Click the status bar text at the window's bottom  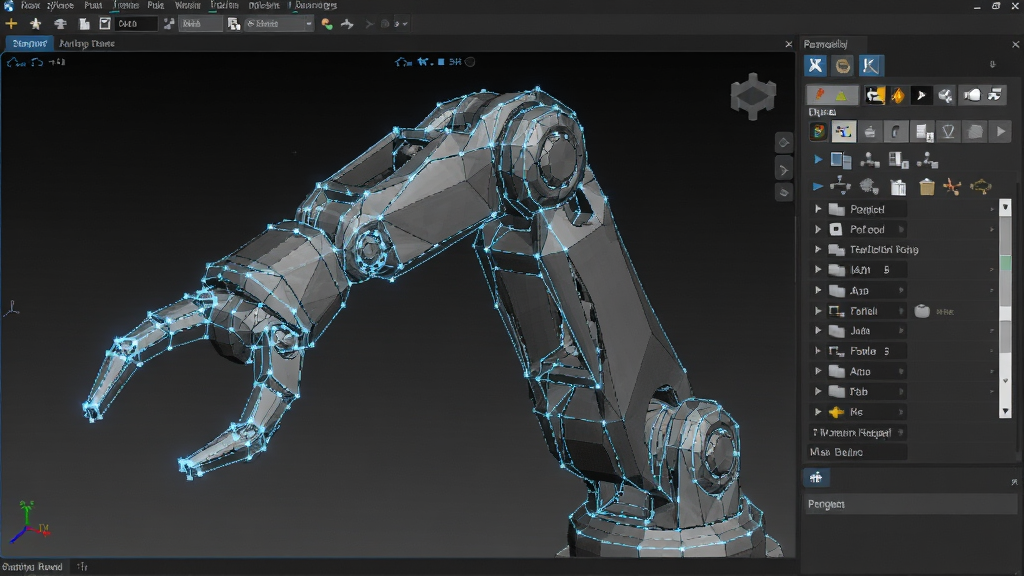32,567
